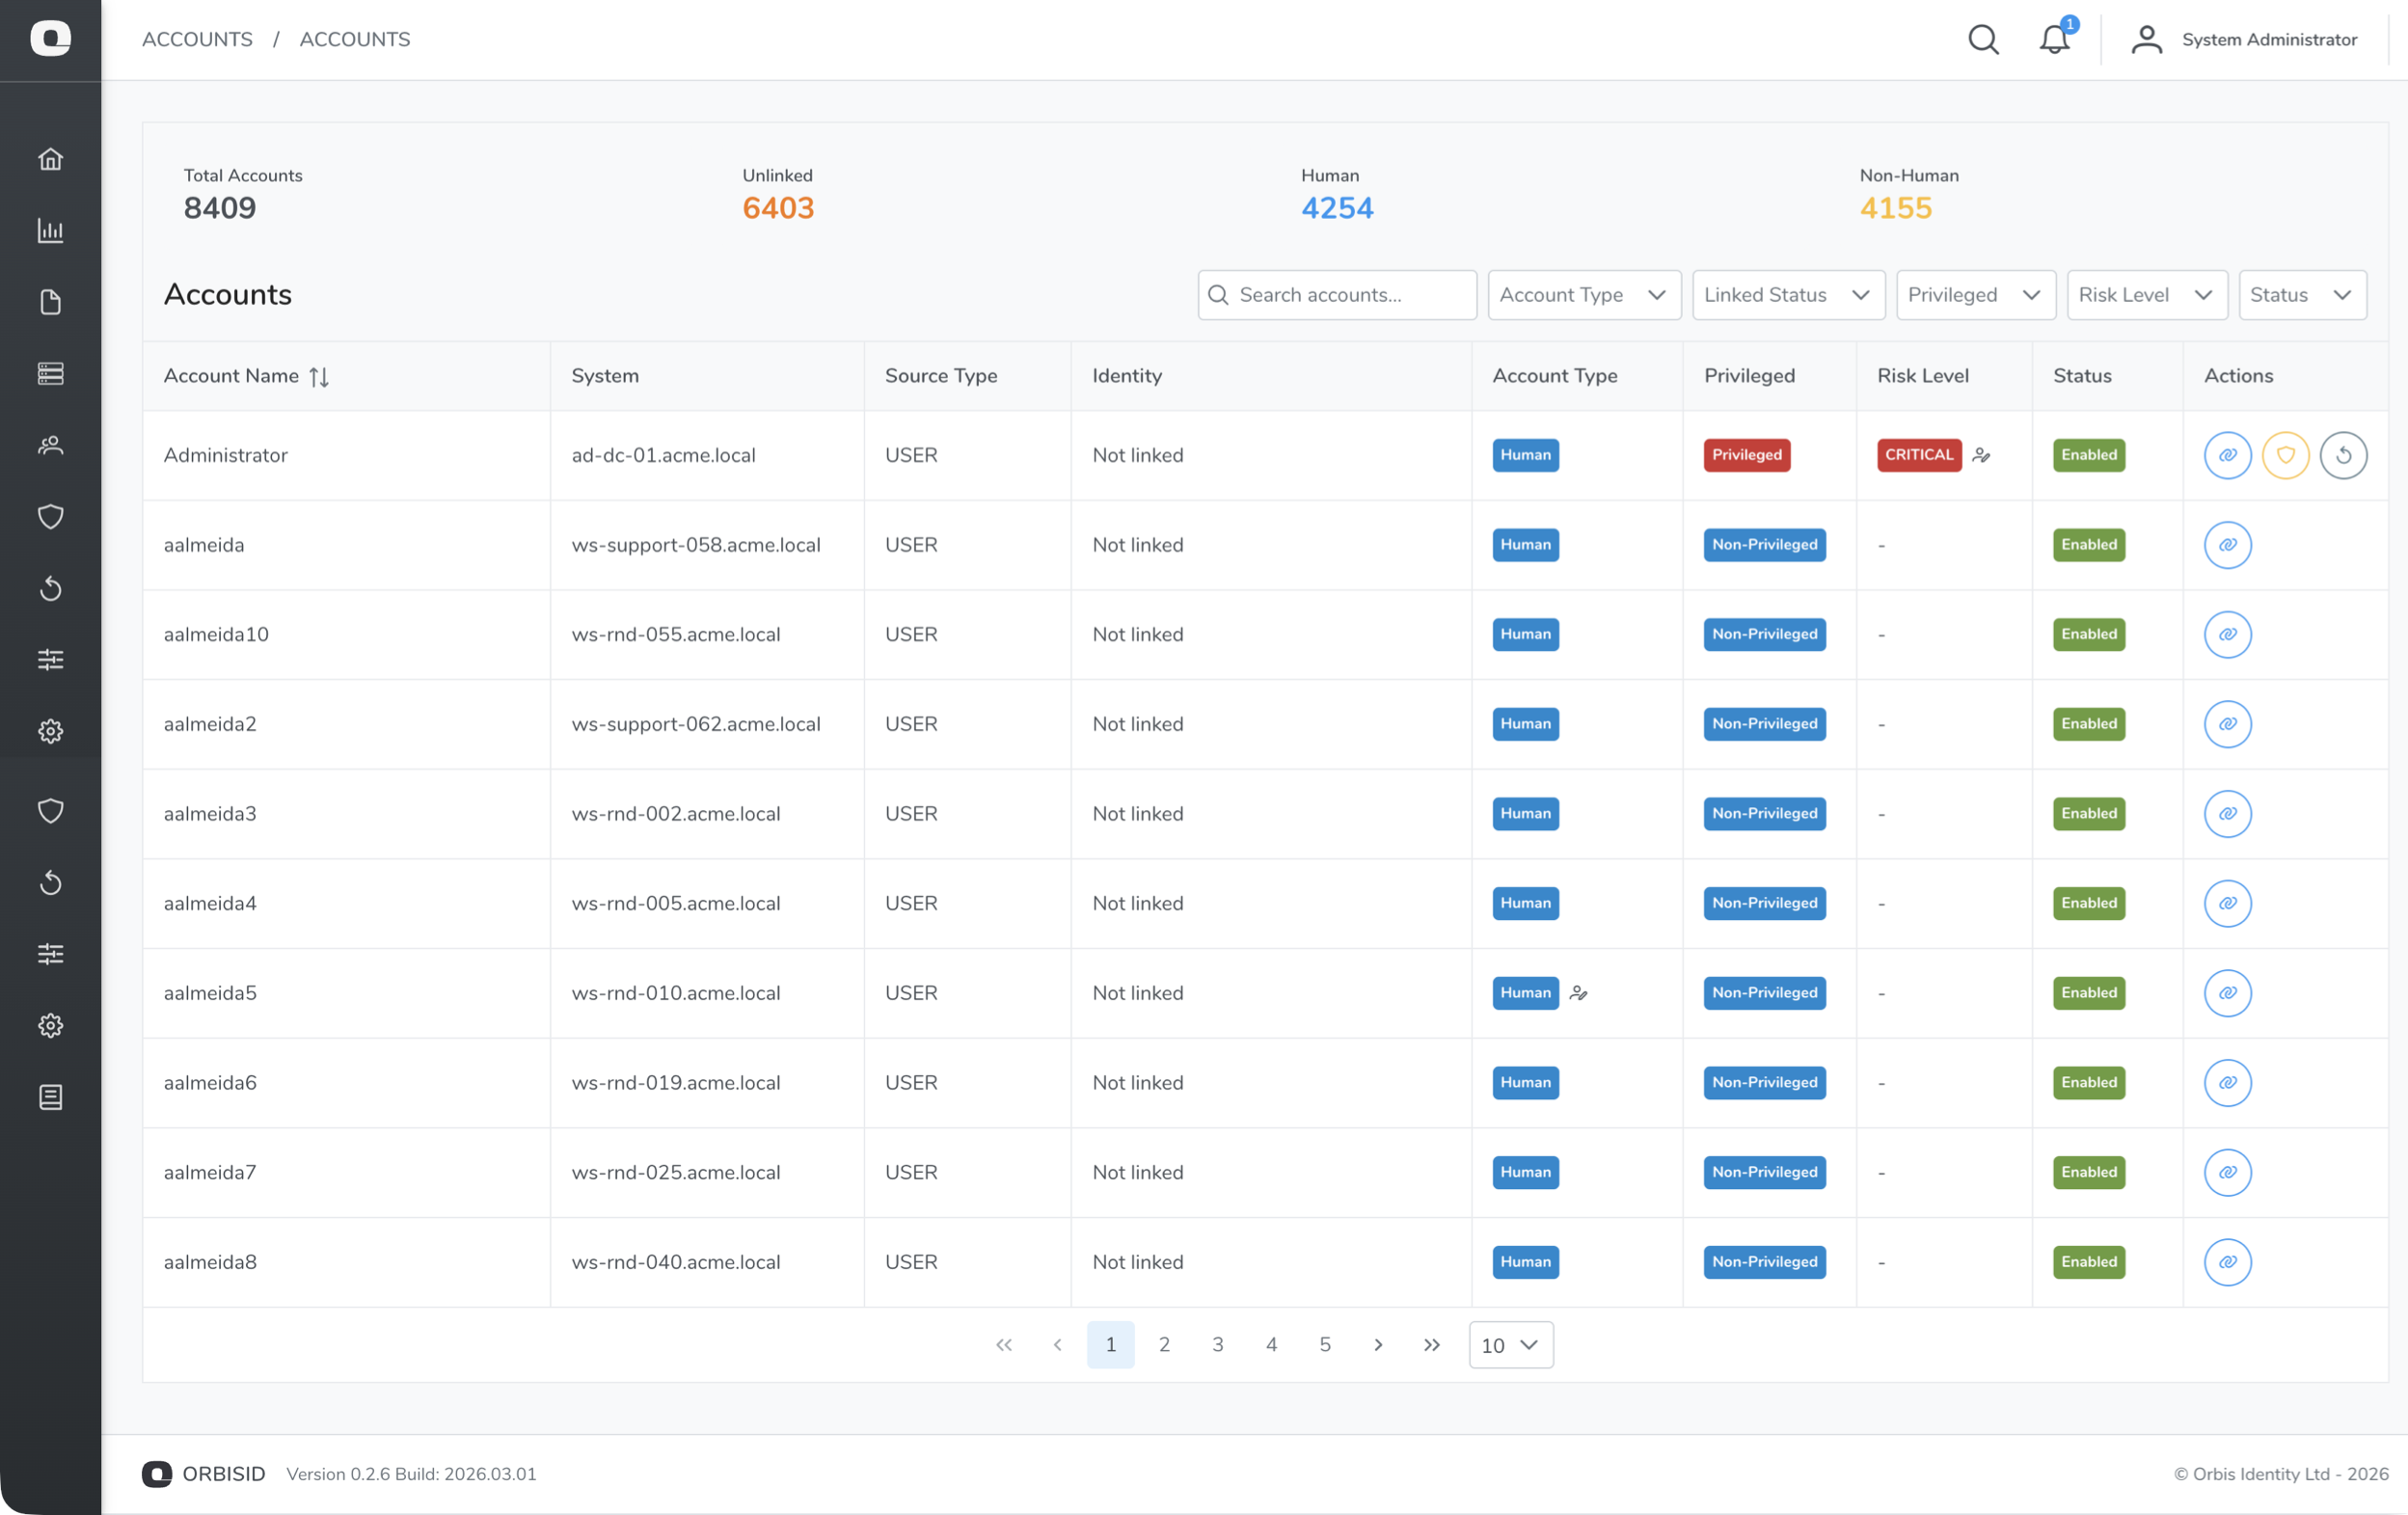Viewport: 2408px width, 1515px height.
Task: Click the next page arrow
Action: pos(1378,1345)
